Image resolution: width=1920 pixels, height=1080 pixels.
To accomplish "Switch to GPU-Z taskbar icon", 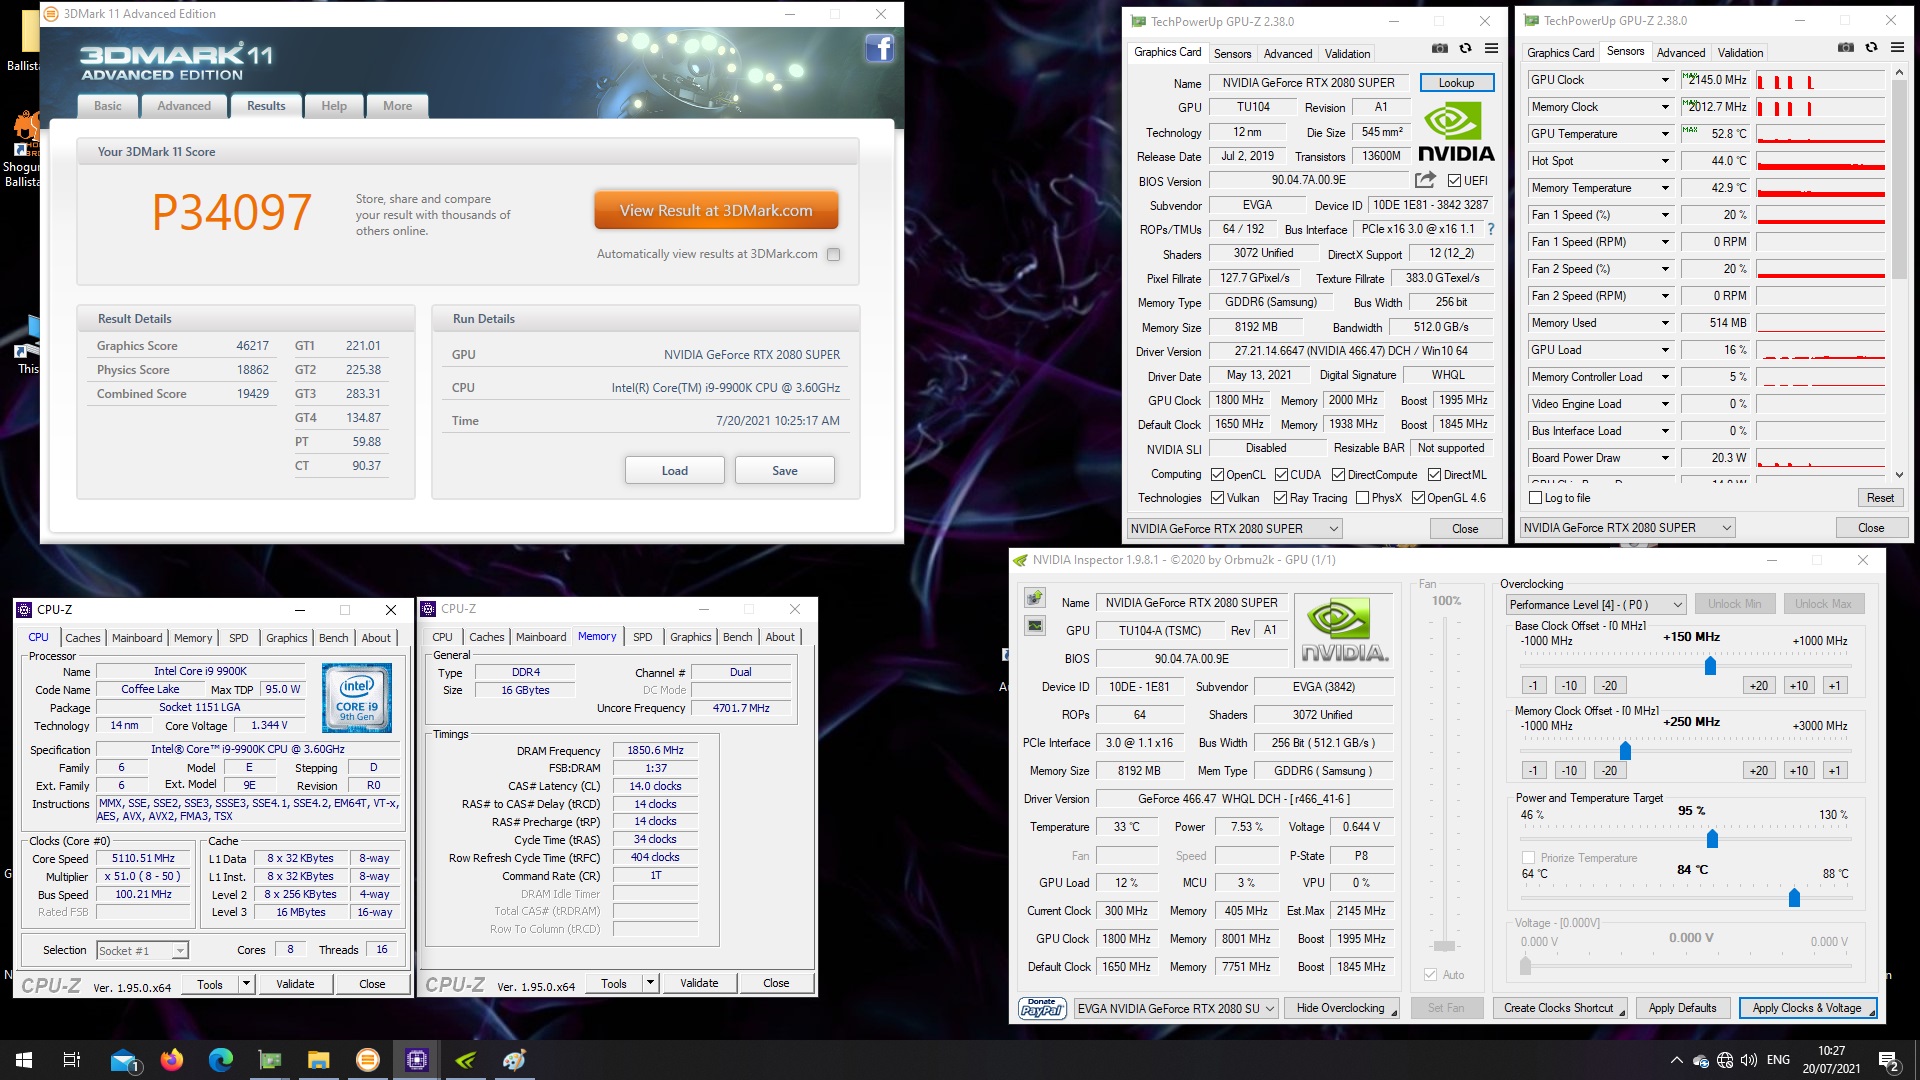I will click(270, 1060).
